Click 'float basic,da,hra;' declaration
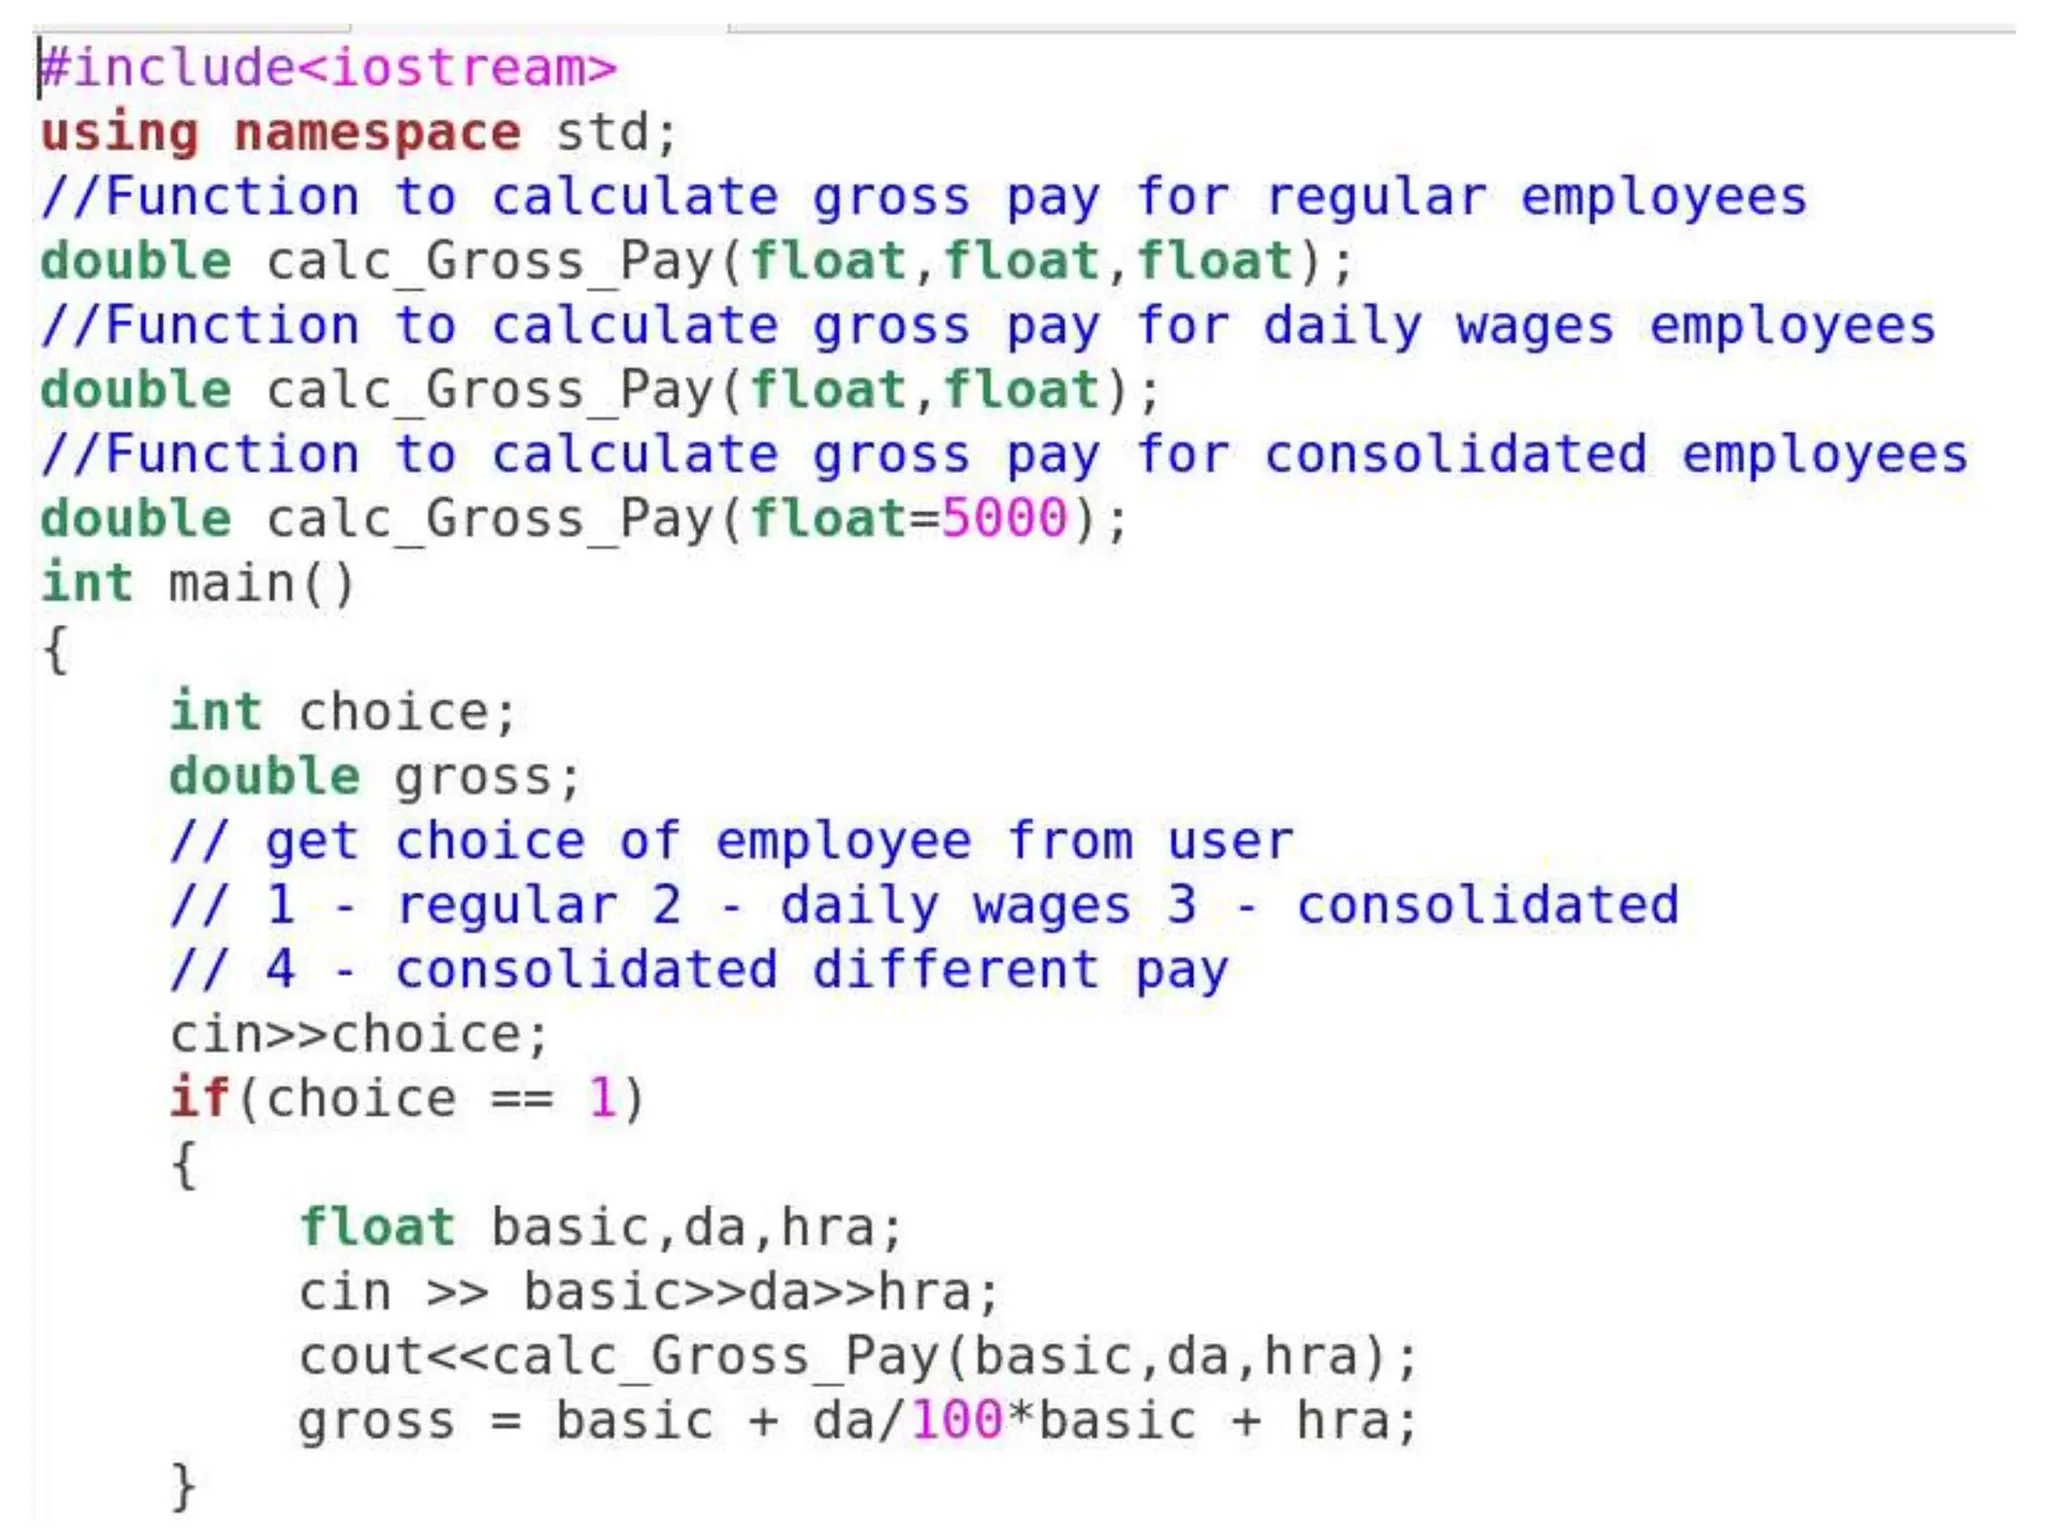 [600, 1227]
